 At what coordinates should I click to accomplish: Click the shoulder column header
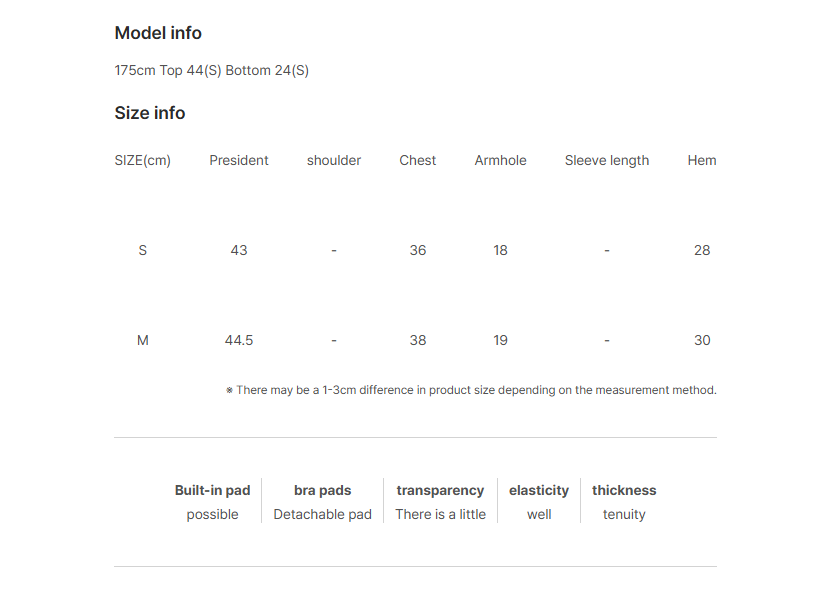[334, 160]
